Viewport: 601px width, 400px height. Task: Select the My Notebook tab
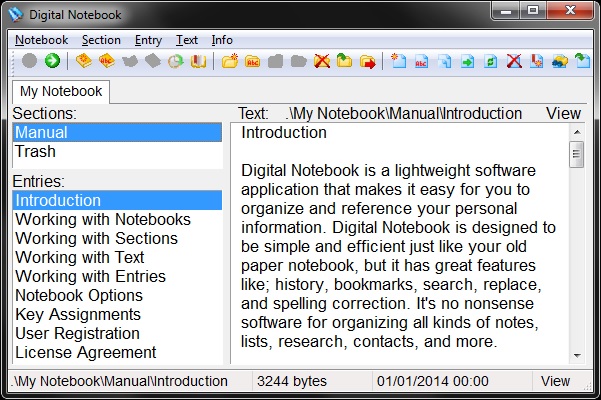(x=61, y=92)
